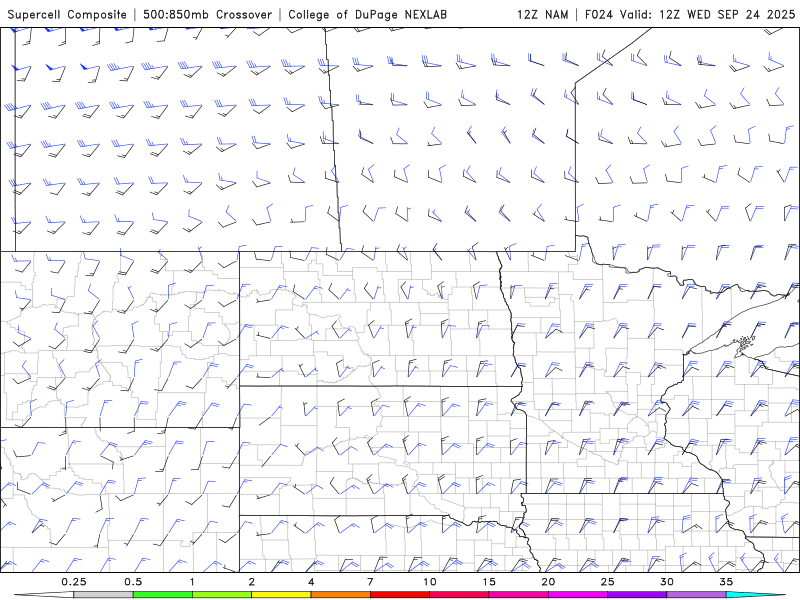Click the "F024 Valid: 12Z WED SEP 24 2025" text

[x=690, y=14]
